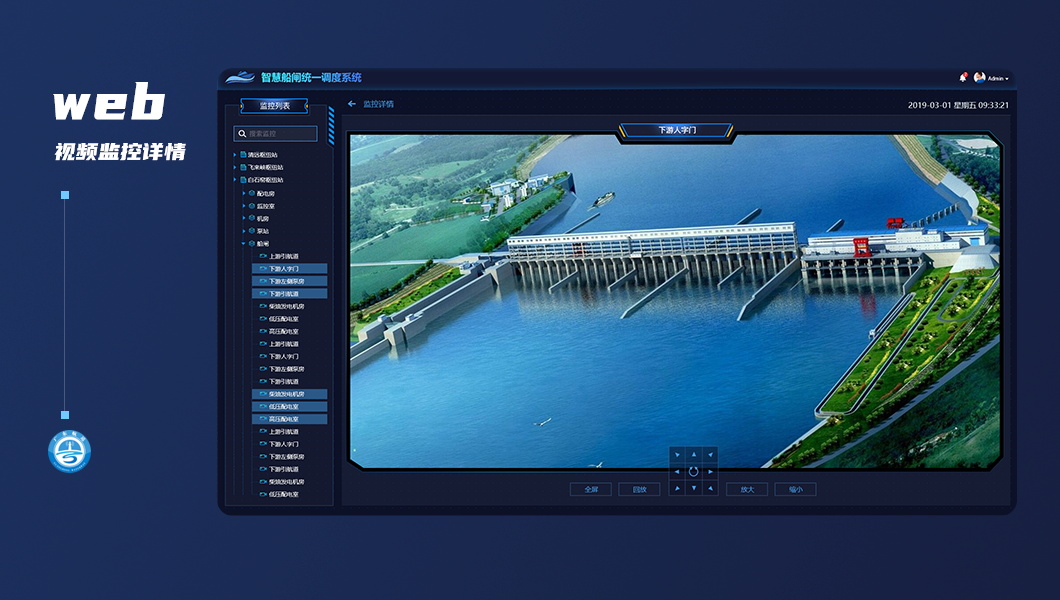Click the circular reset icon in PTZ pad
The height and width of the screenshot is (600, 1060).
[694, 472]
